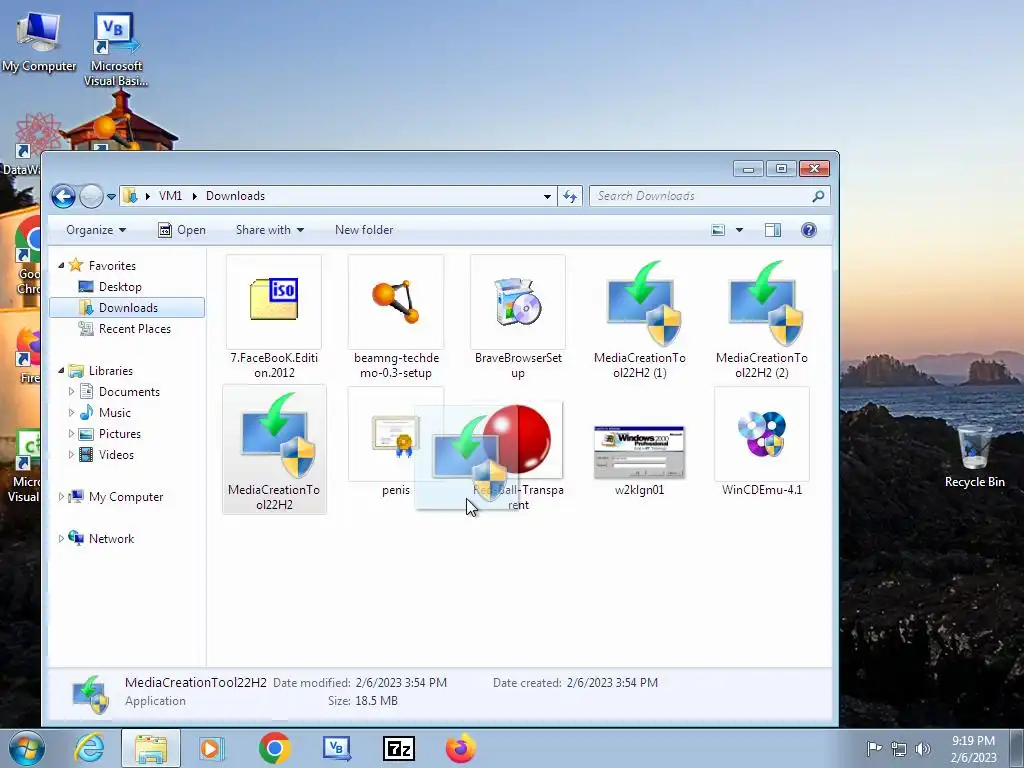
Task: Open the Pictures library
Action: (x=120, y=434)
